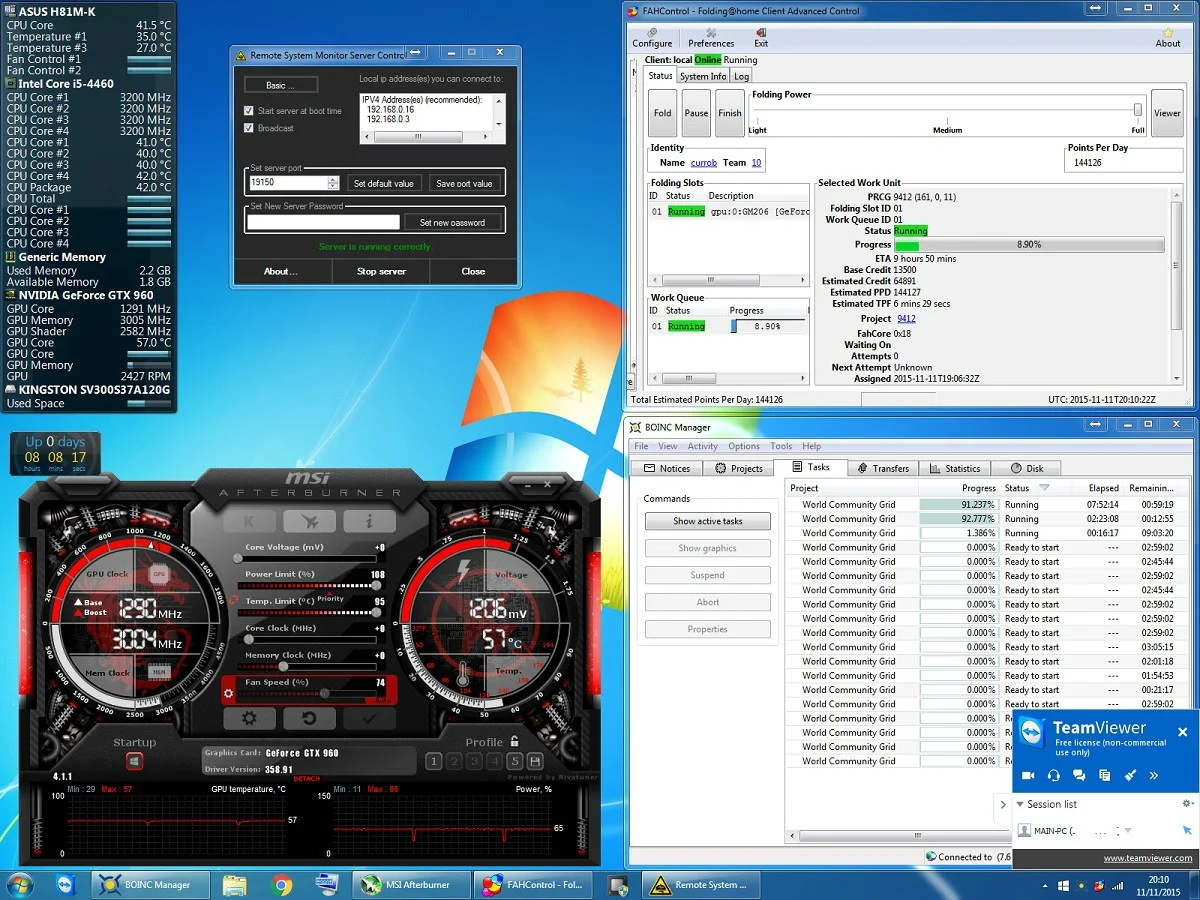Click Afterburner save profile floppy icon
Image resolution: width=1200 pixels, height=900 pixels.
(535, 762)
